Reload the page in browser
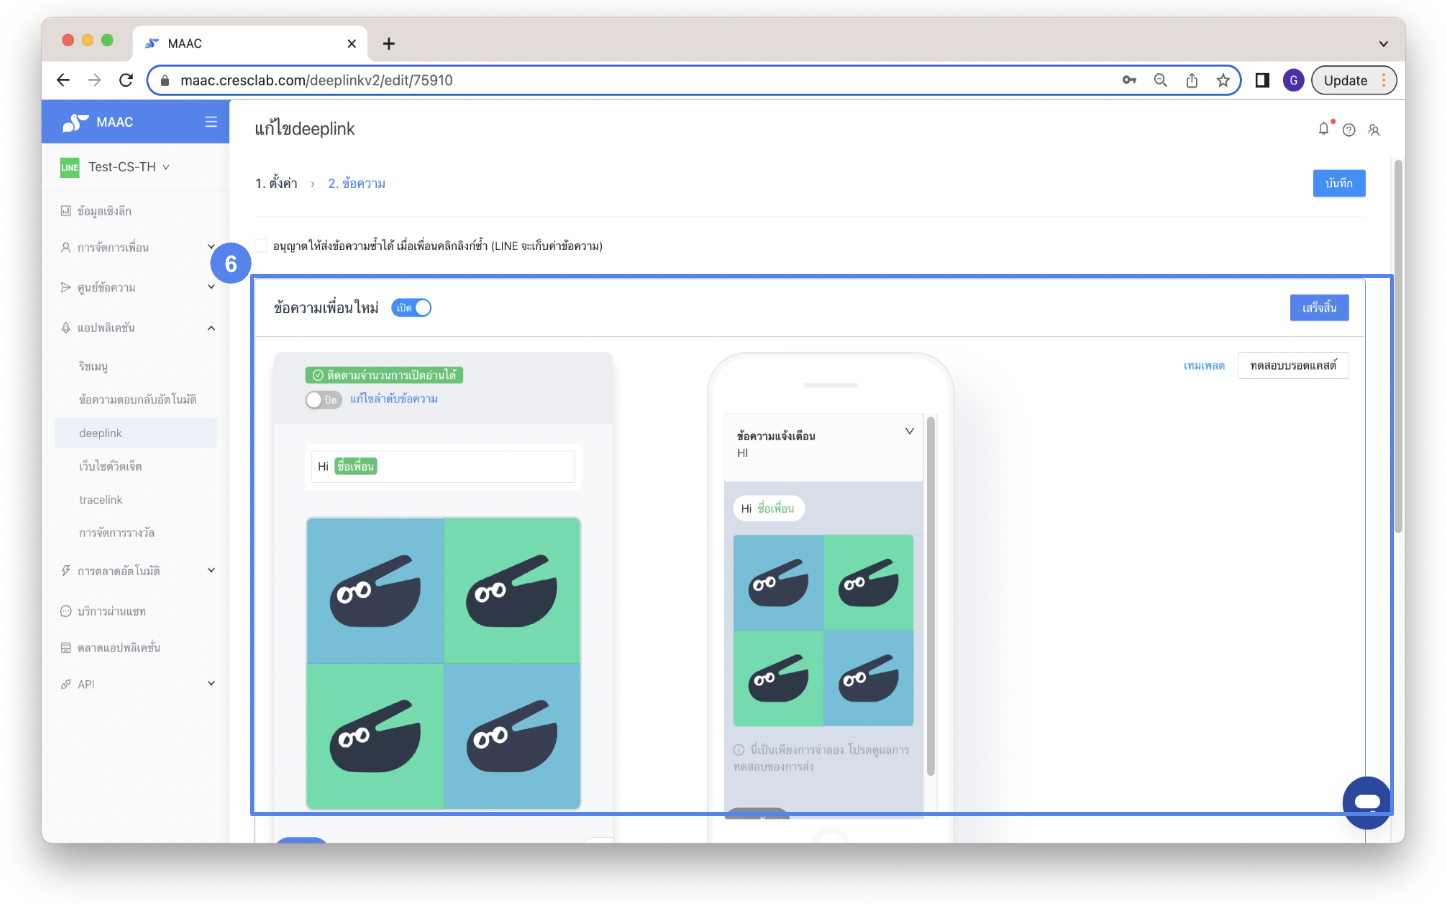 (x=126, y=80)
